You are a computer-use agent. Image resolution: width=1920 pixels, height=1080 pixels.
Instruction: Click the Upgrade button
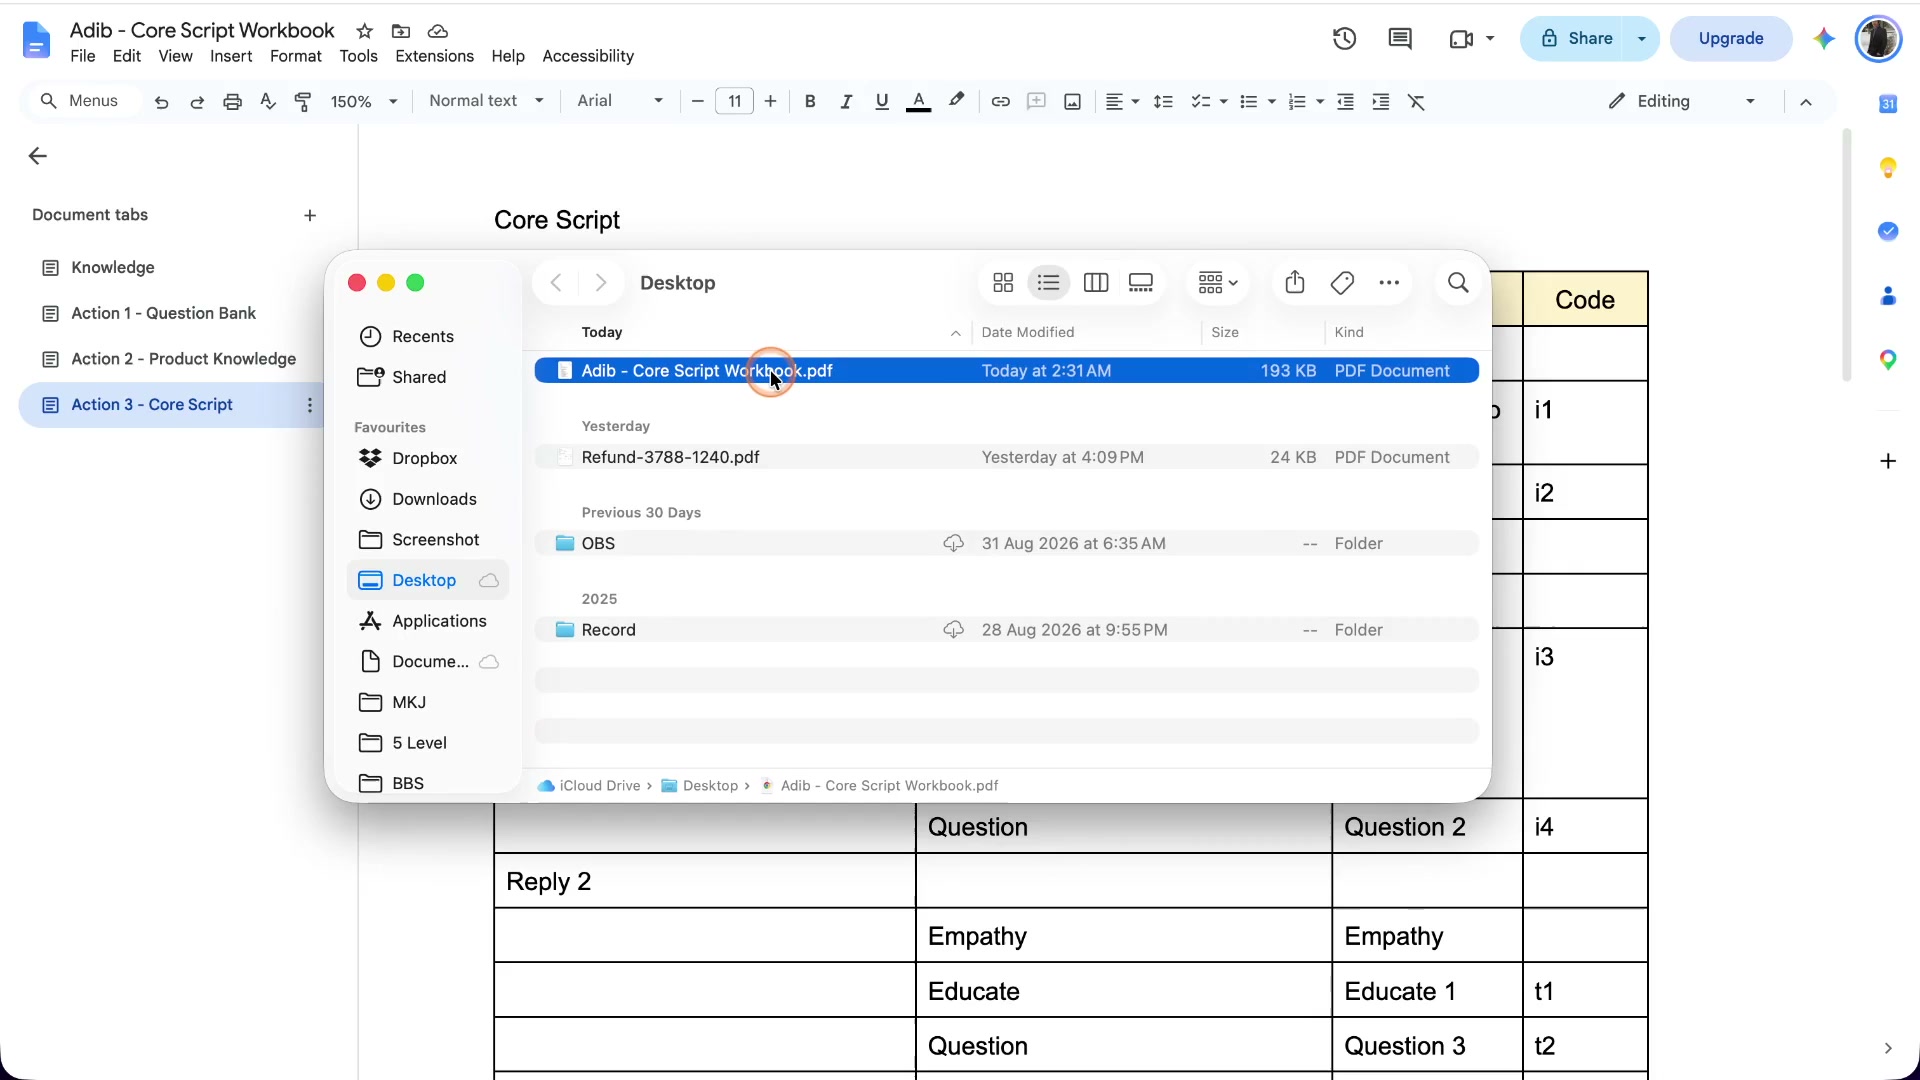(x=1730, y=39)
